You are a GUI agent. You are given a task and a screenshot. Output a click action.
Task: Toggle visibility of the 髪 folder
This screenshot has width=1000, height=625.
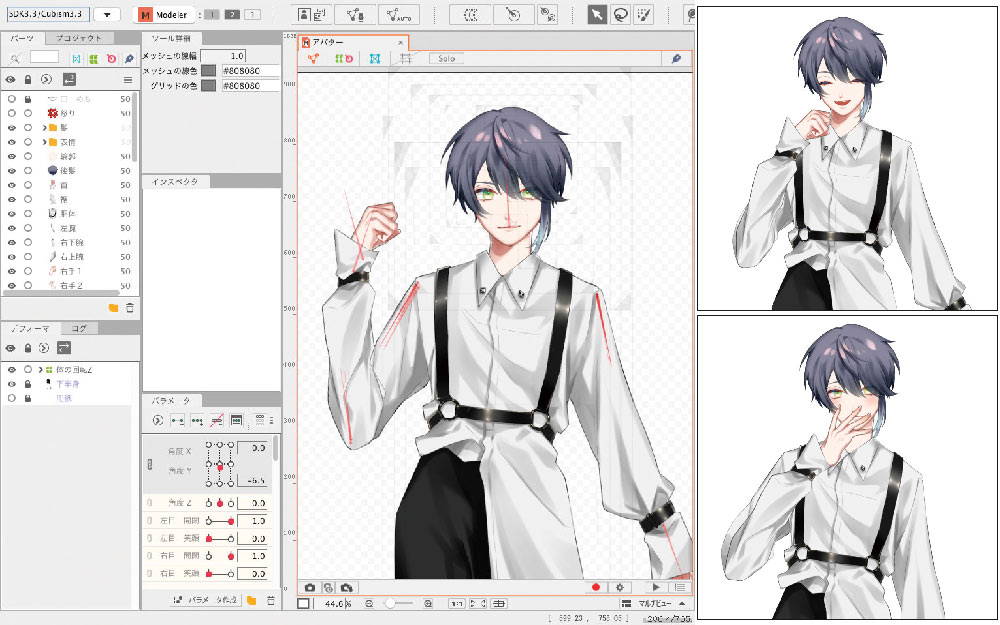11,128
